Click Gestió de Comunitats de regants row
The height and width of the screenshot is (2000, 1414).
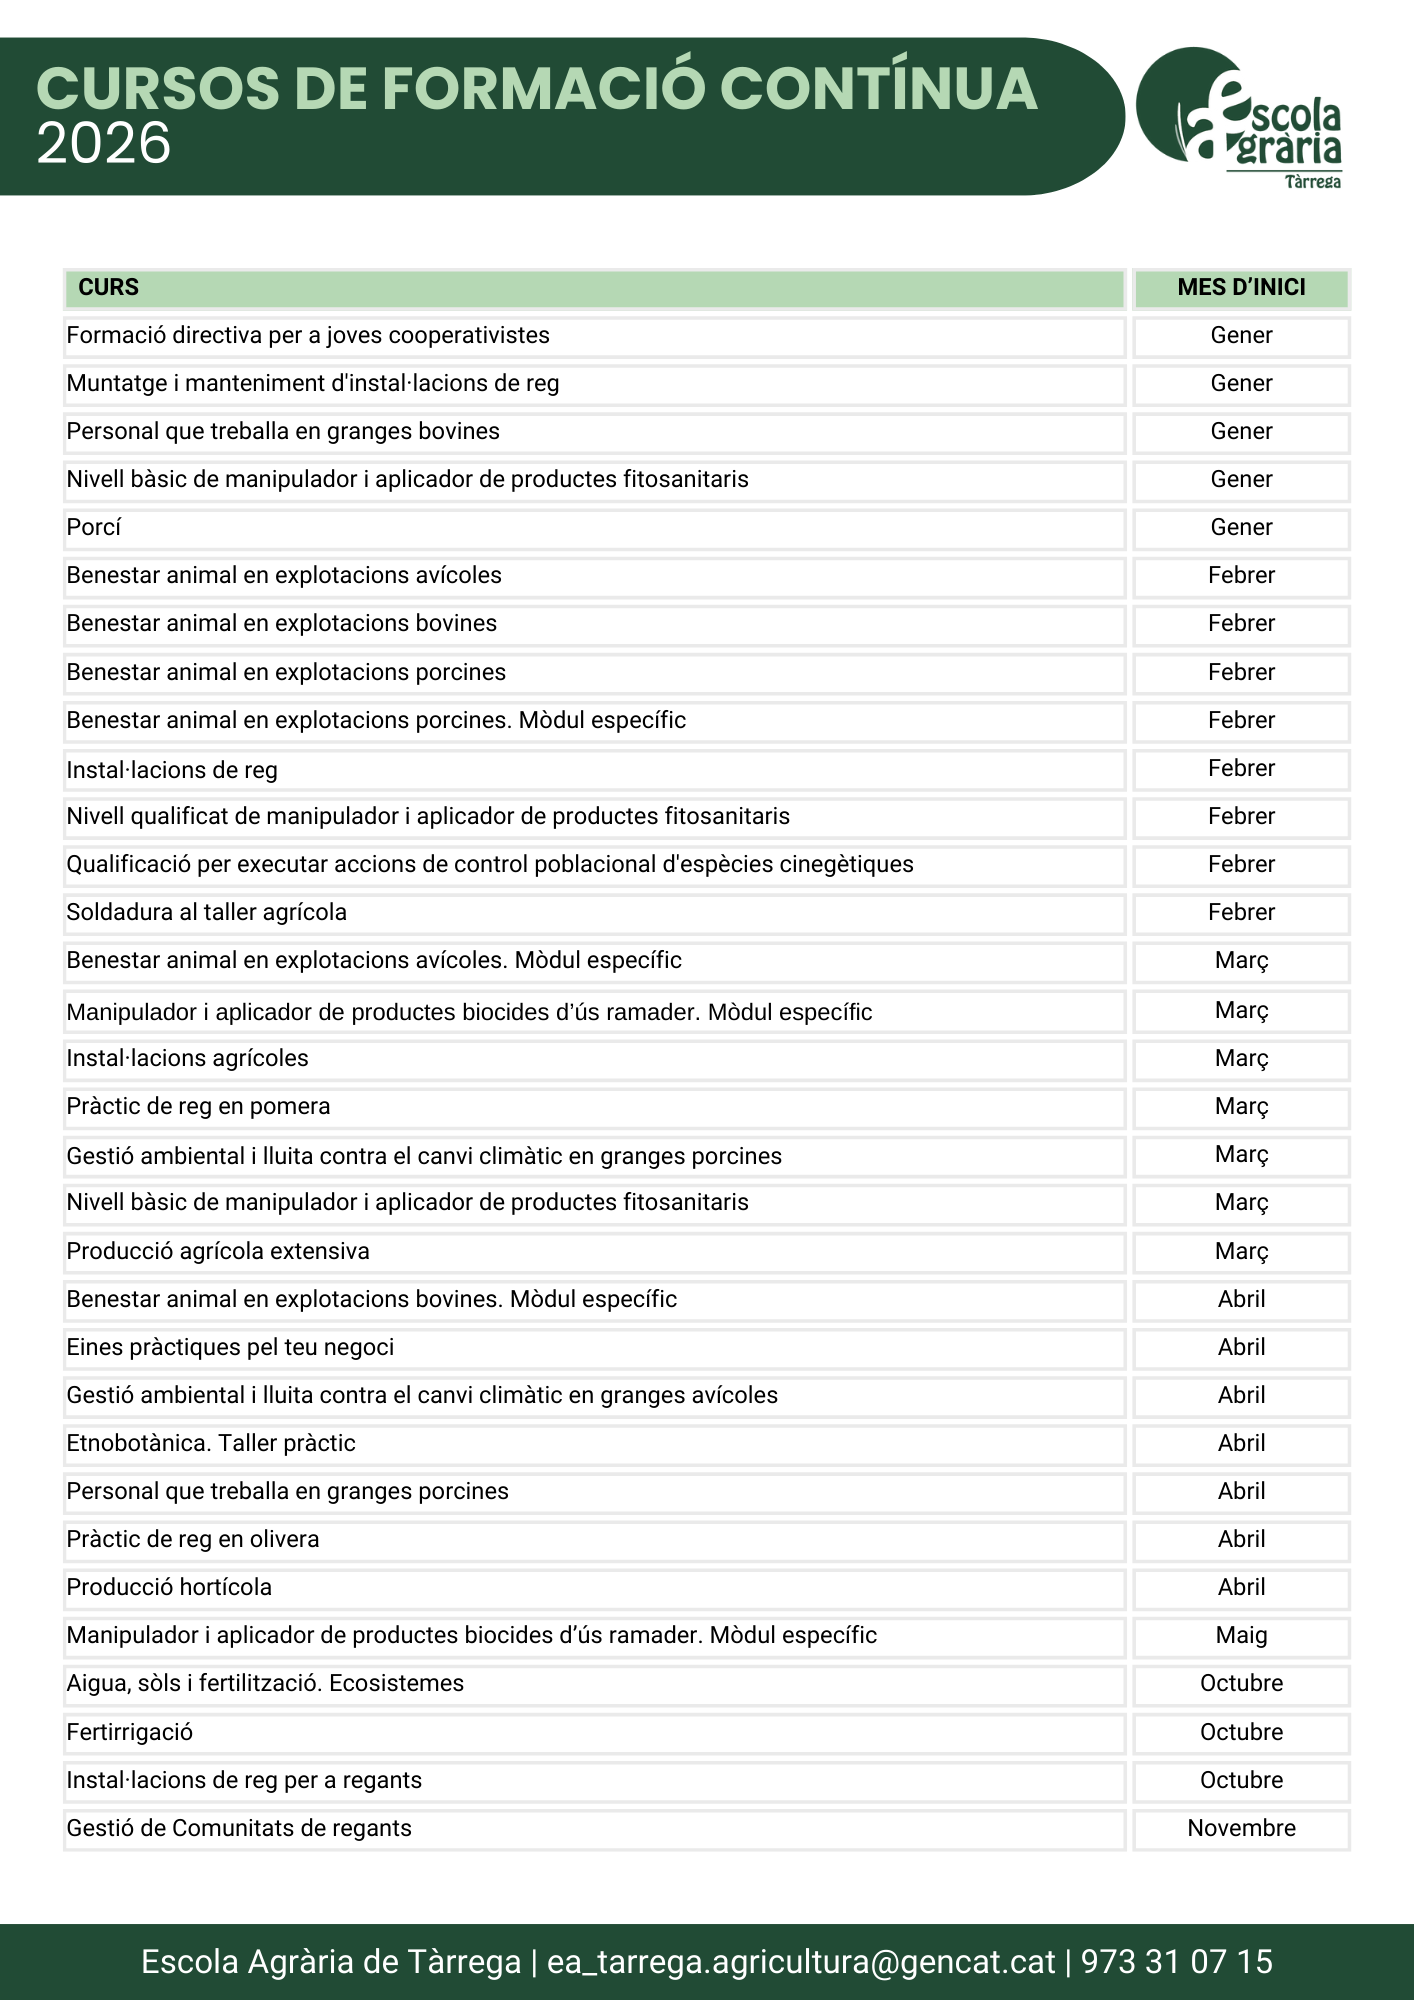coord(595,1829)
